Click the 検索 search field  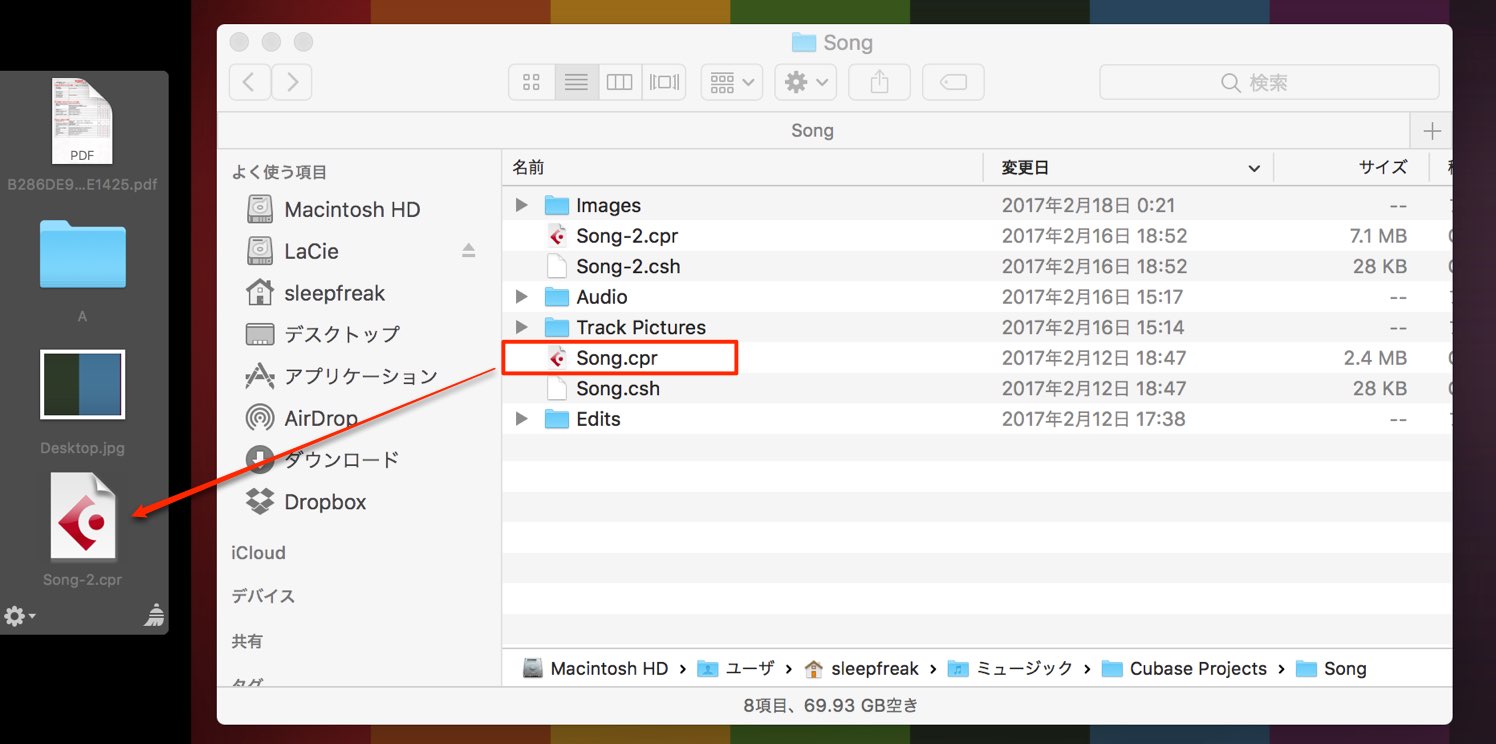click(x=1269, y=82)
